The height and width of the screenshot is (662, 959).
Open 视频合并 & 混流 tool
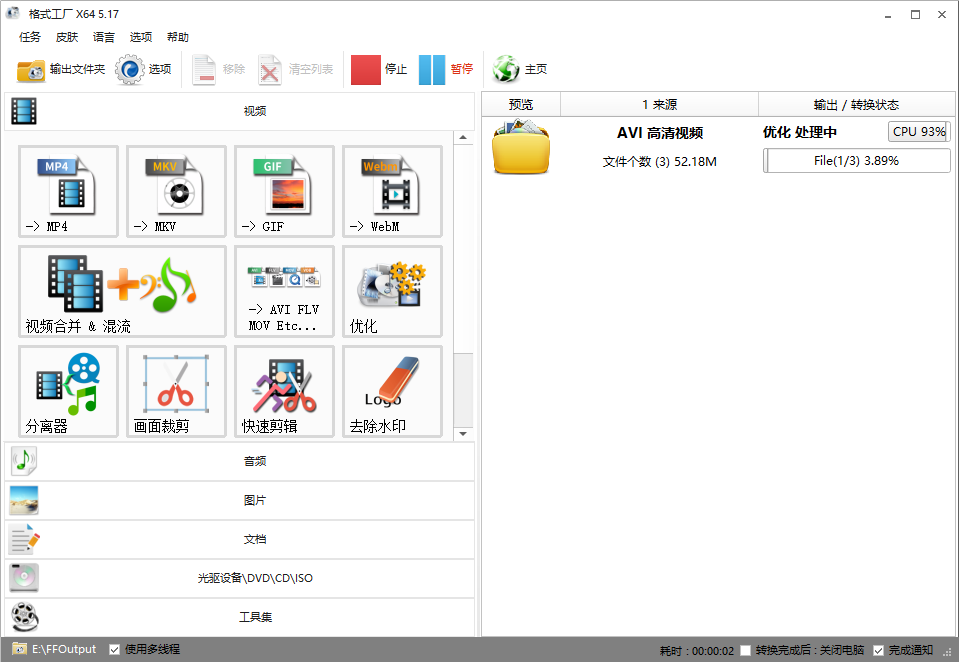122,291
